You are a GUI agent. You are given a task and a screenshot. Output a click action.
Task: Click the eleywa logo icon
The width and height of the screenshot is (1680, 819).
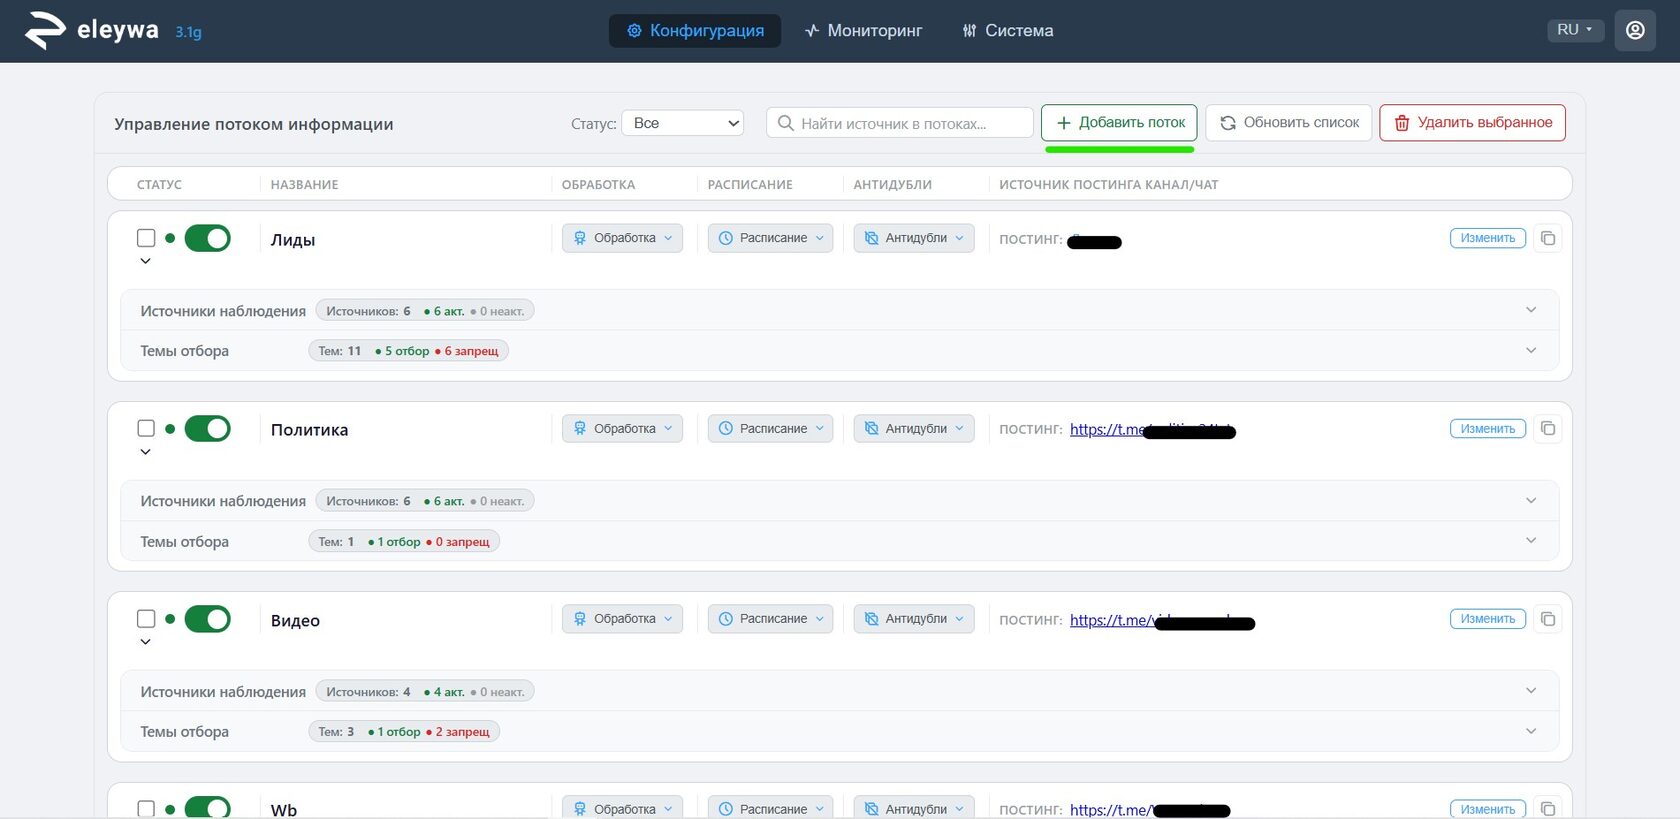tap(45, 30)
